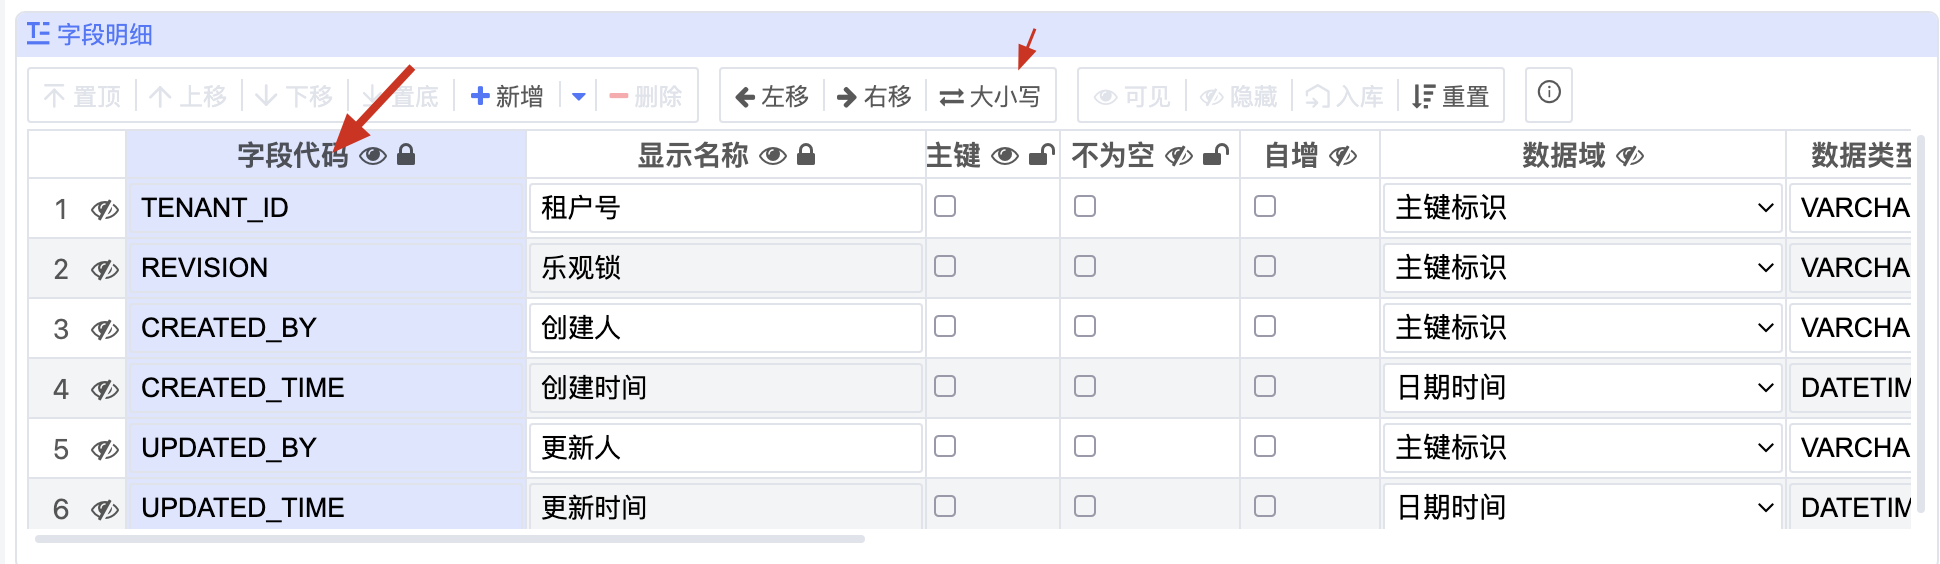This screenshot has width=1940, height=564.
Task: Click the 右移 right arrow button
Action: pyautogui.click(x=874, y=96)
